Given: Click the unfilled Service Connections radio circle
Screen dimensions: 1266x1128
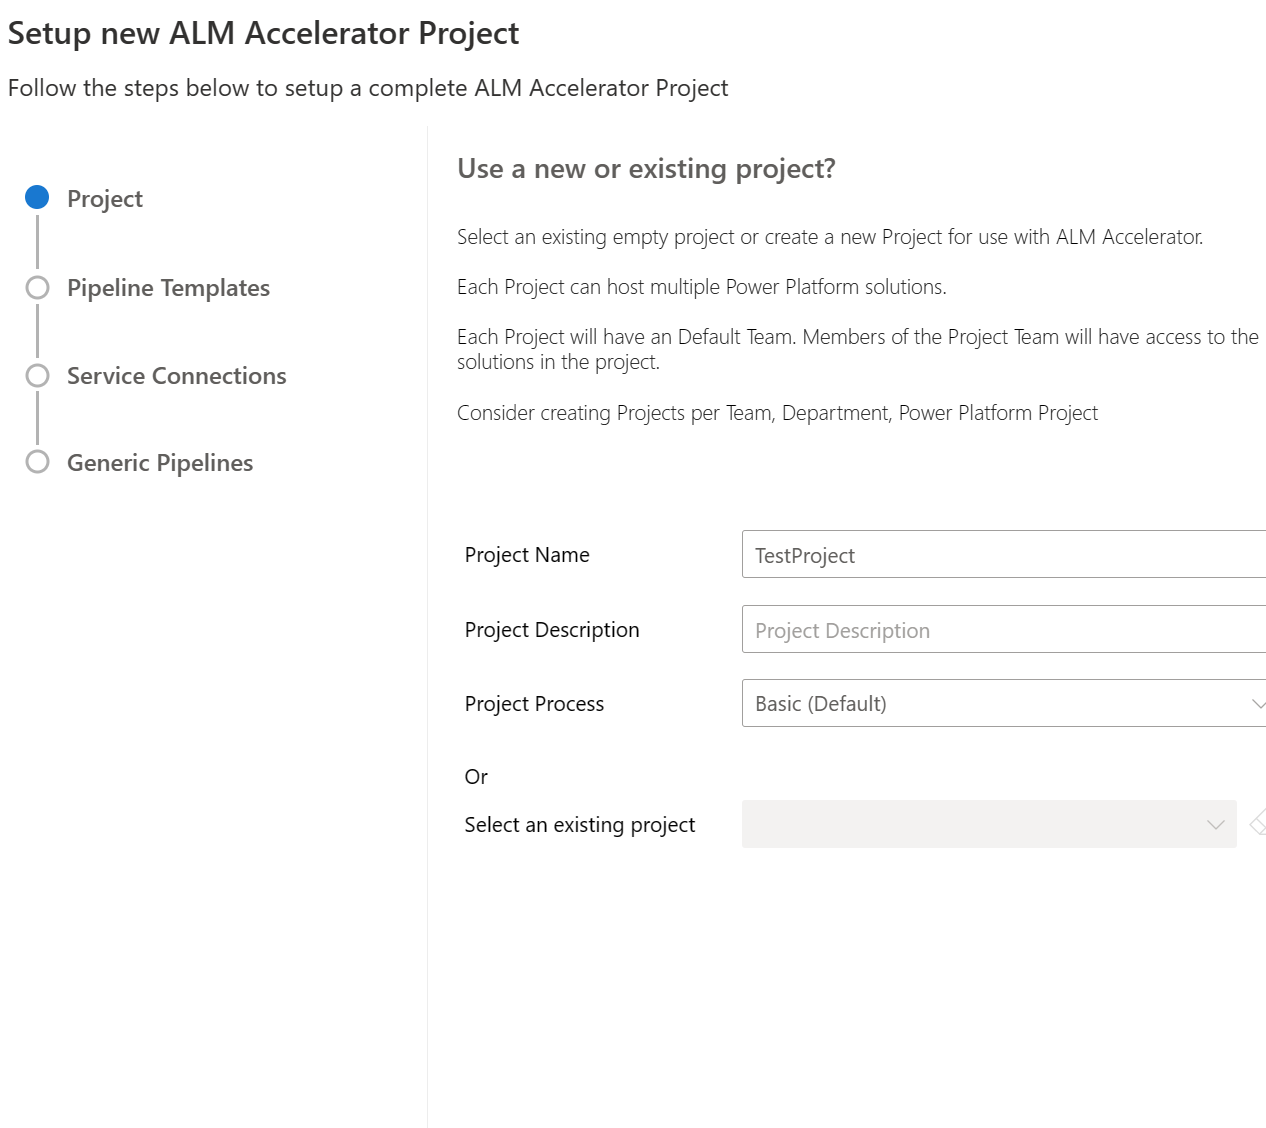Looking at the screenshot, I should [x=38, y=375].
